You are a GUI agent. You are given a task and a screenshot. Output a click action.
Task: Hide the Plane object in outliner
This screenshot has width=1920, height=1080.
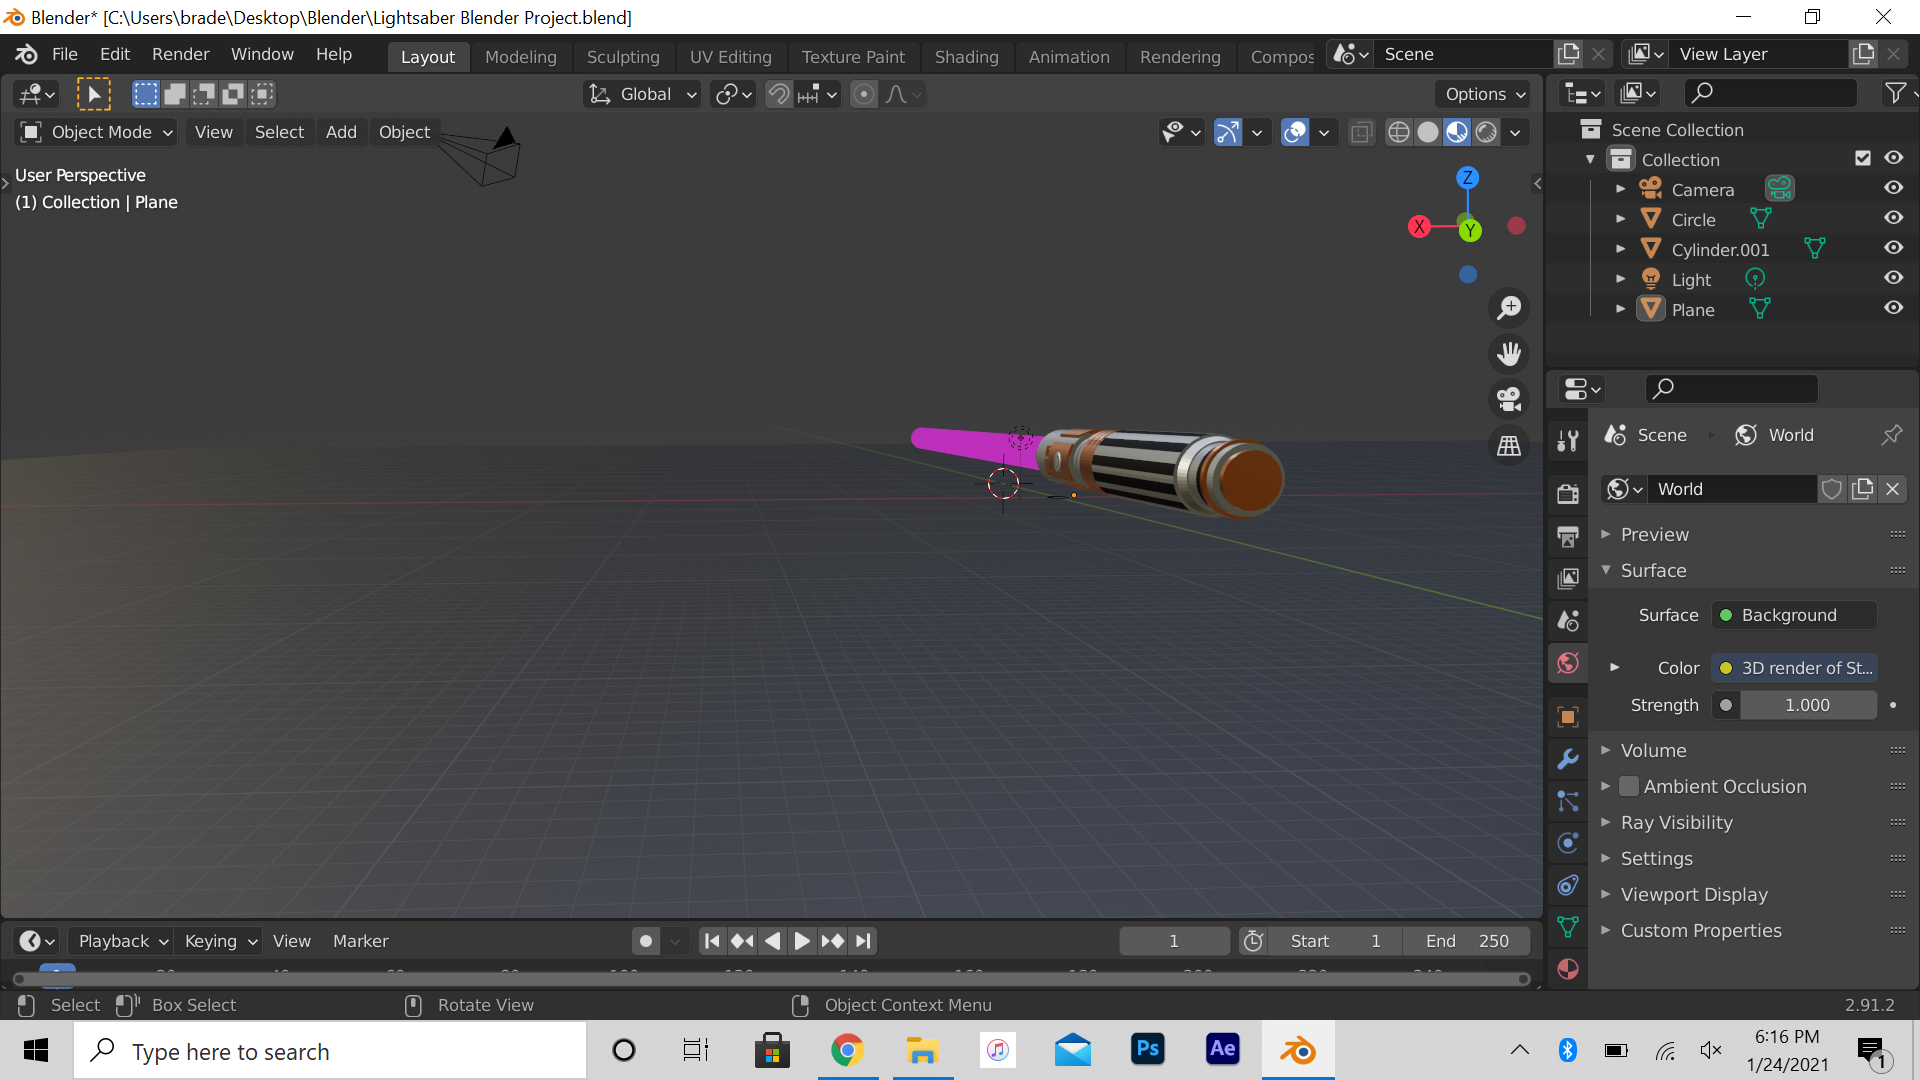click(1894, 308)
